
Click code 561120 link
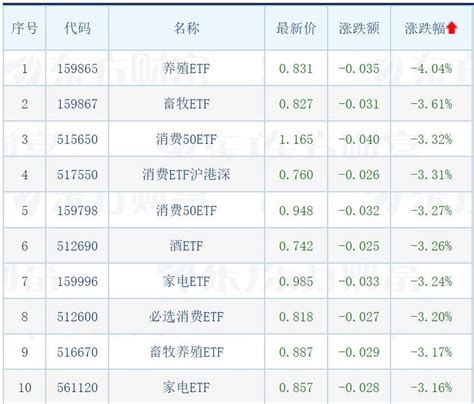(x=77, y=388)
